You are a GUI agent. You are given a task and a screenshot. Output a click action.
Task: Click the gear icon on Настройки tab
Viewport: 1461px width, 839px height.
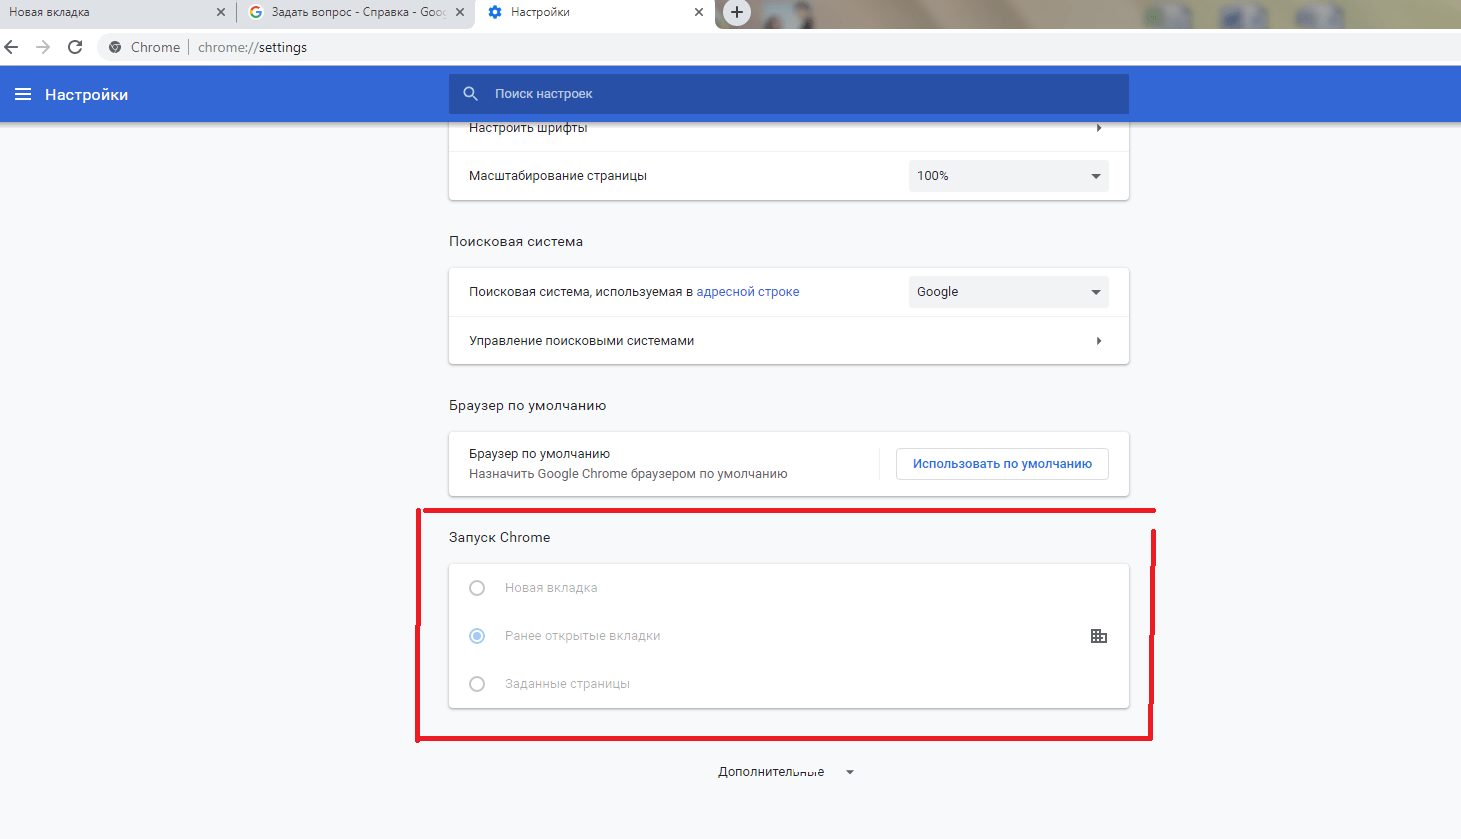click(495, 12)
